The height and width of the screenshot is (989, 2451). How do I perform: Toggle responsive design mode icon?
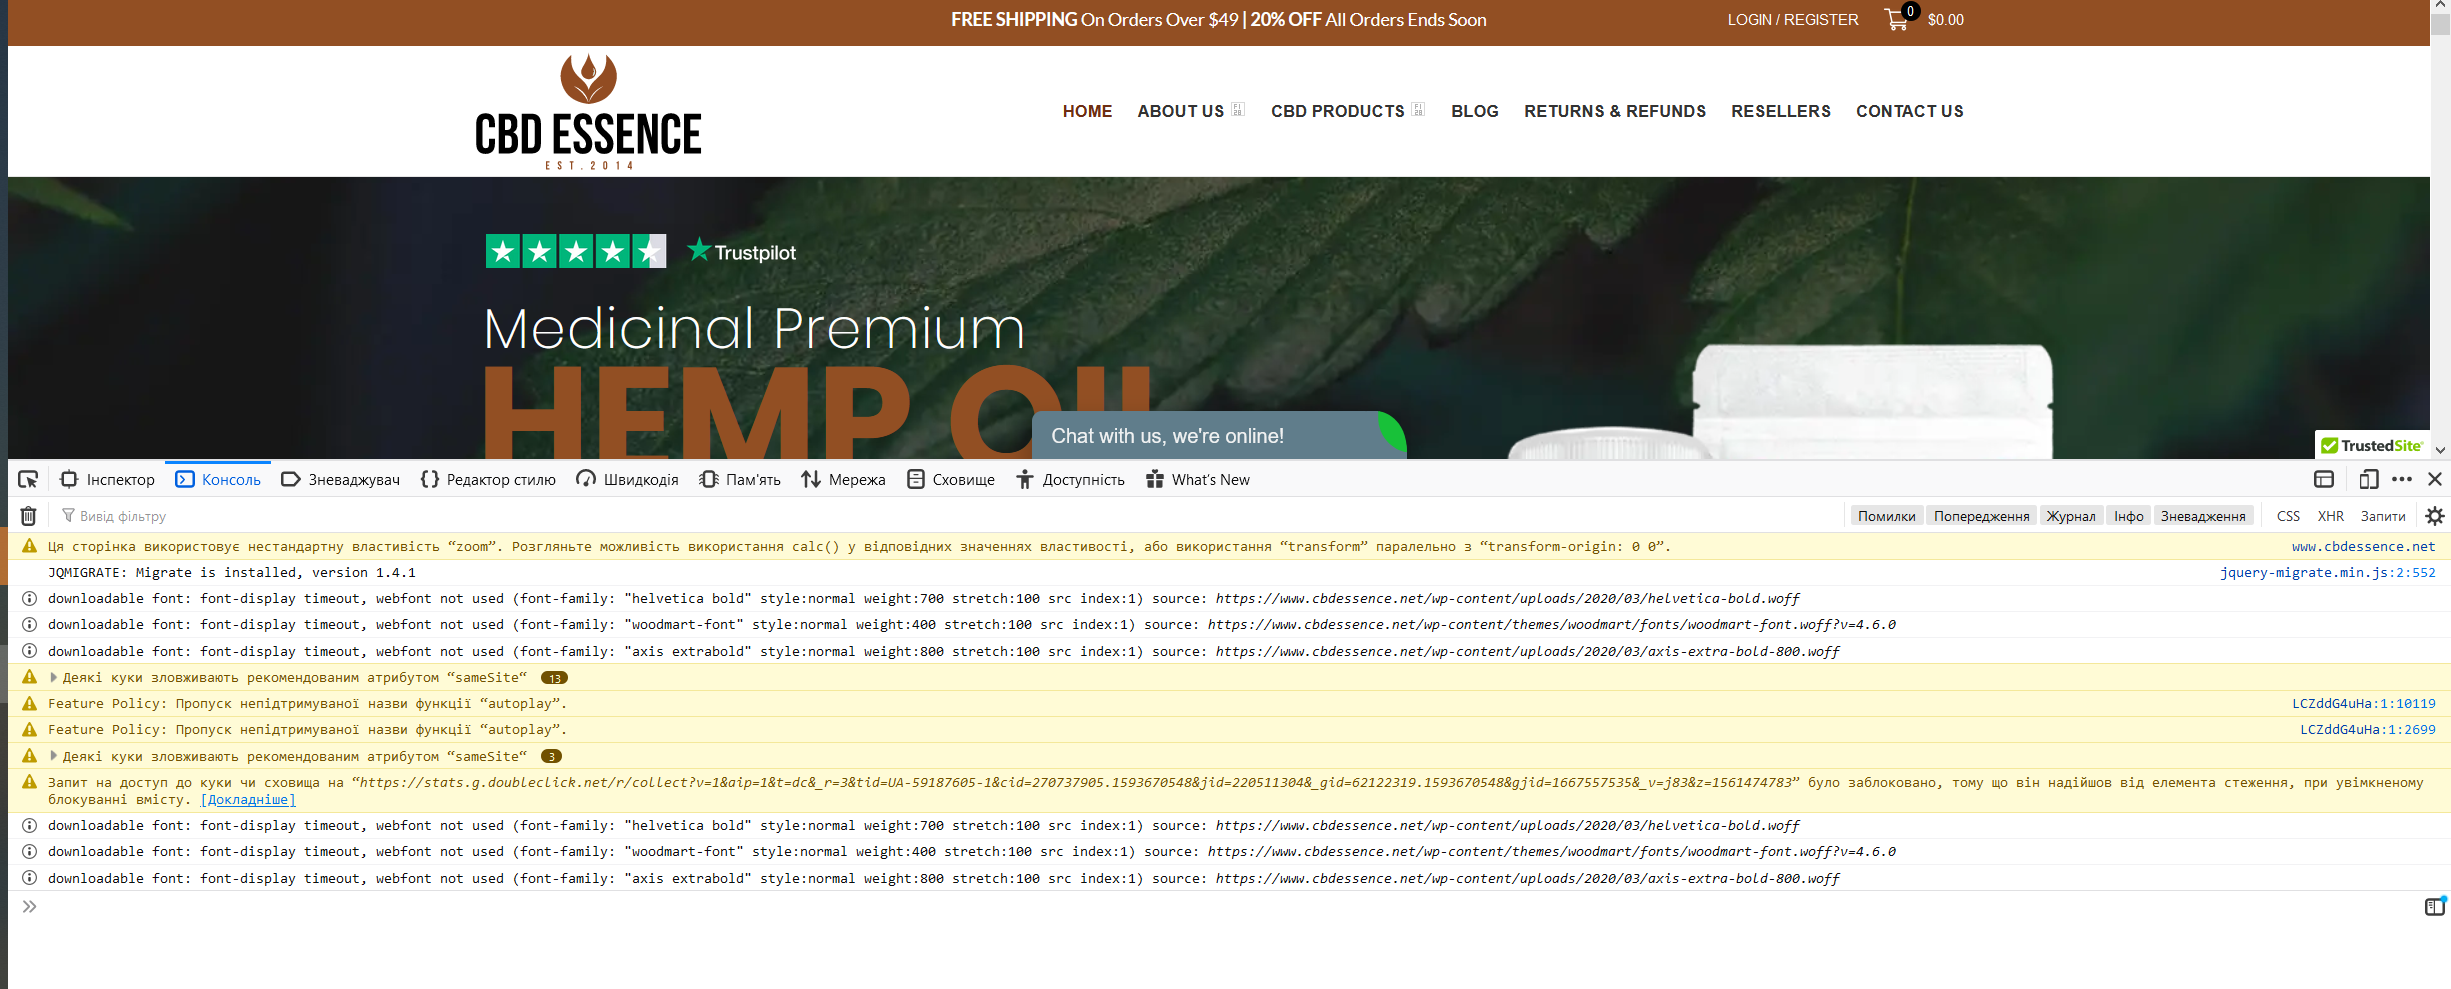(x=2369, y=480)
